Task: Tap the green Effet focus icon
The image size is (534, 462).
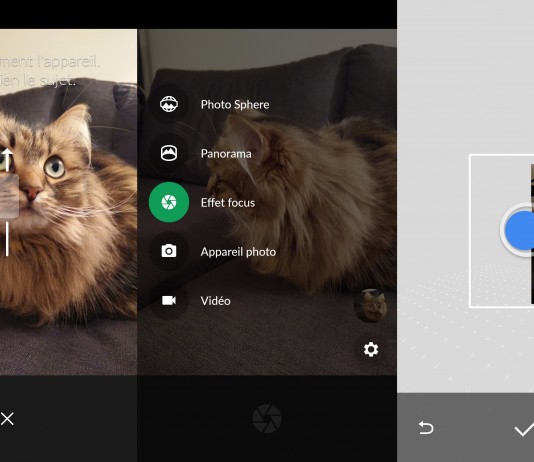Action: 169,202
